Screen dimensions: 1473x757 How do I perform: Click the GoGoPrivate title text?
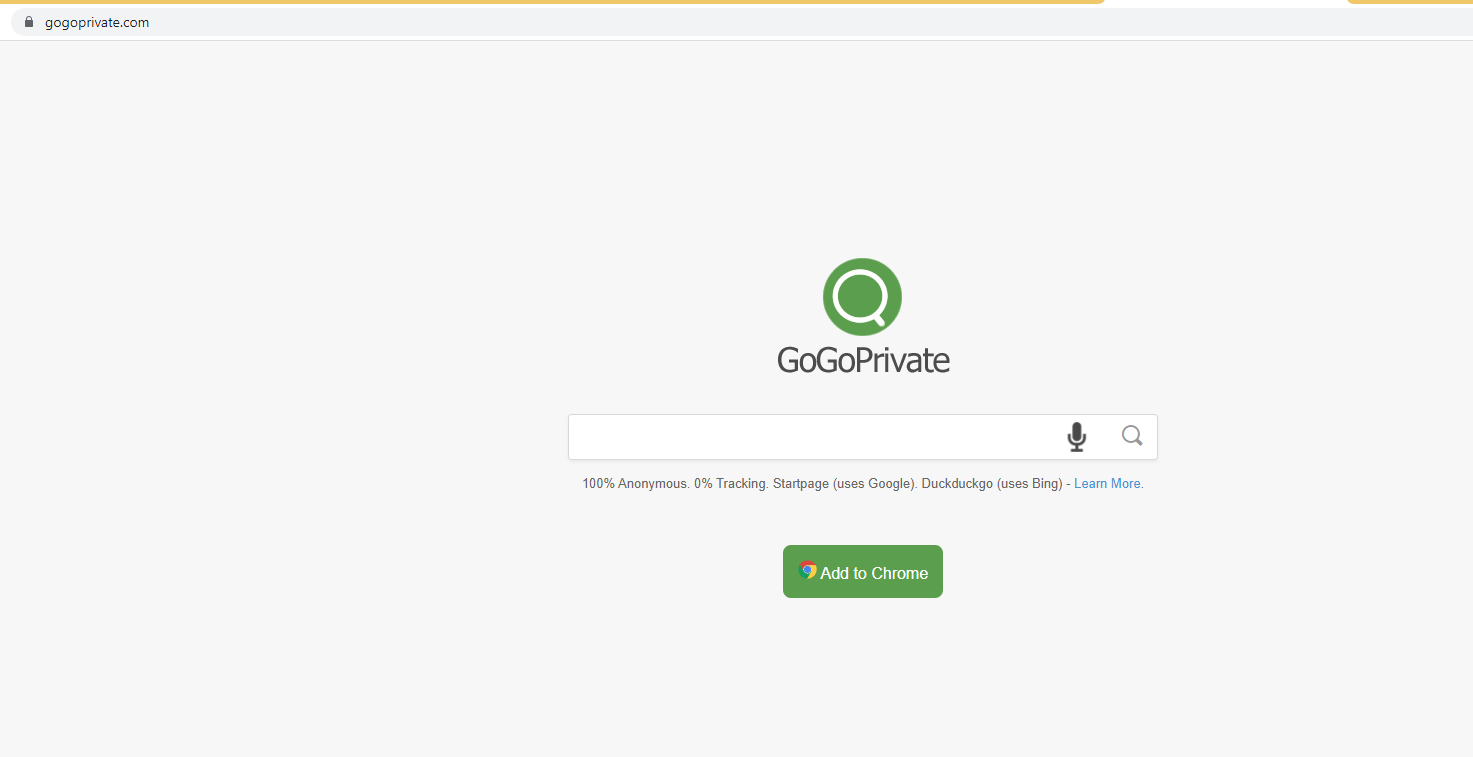[x=863, y=360]
